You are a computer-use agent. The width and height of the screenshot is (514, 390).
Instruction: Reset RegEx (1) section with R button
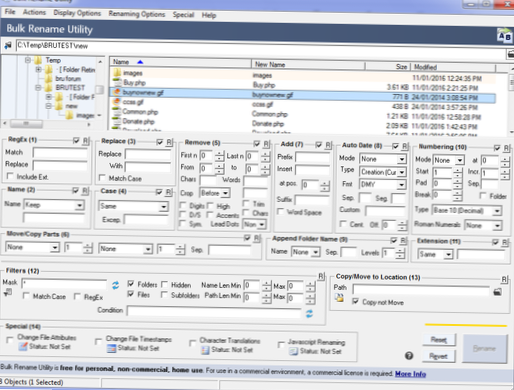pos(86,141)
